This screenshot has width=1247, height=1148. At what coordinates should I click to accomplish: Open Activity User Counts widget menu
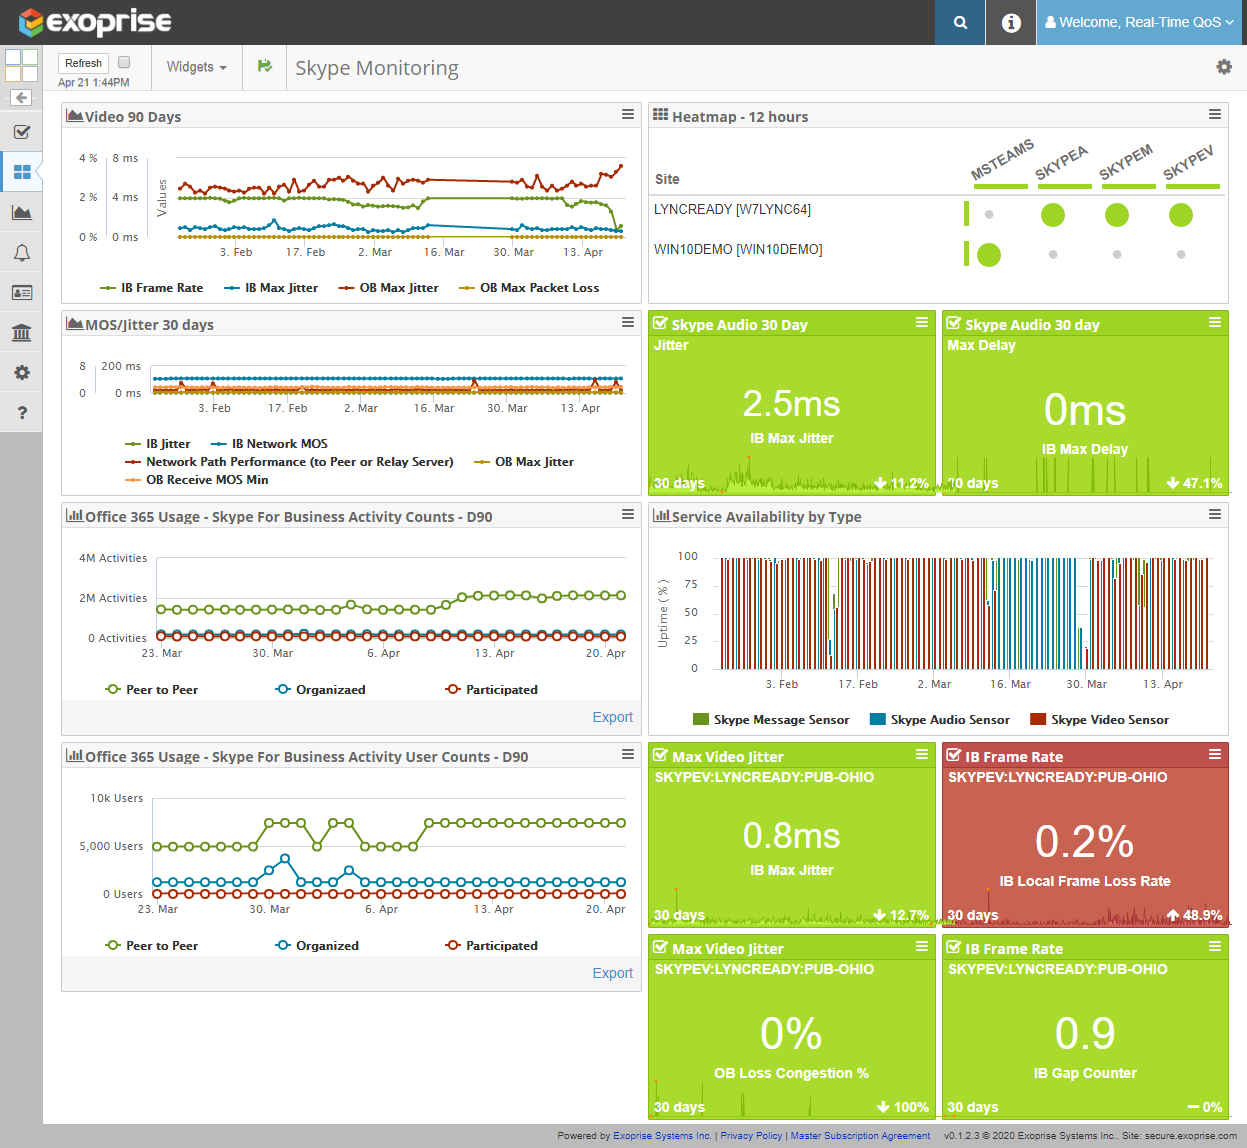coord(628,754)
